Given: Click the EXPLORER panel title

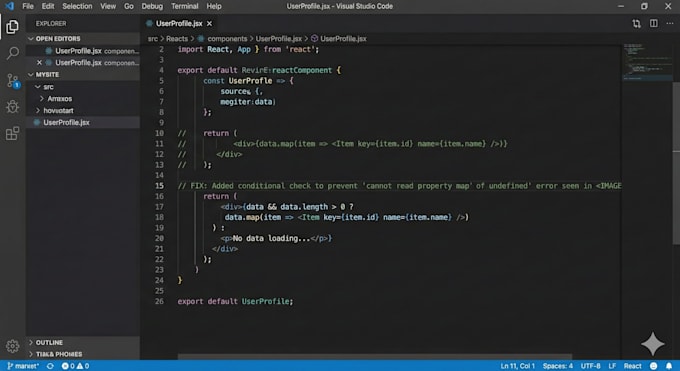Looking at the screenshot, I should (51, 23).
